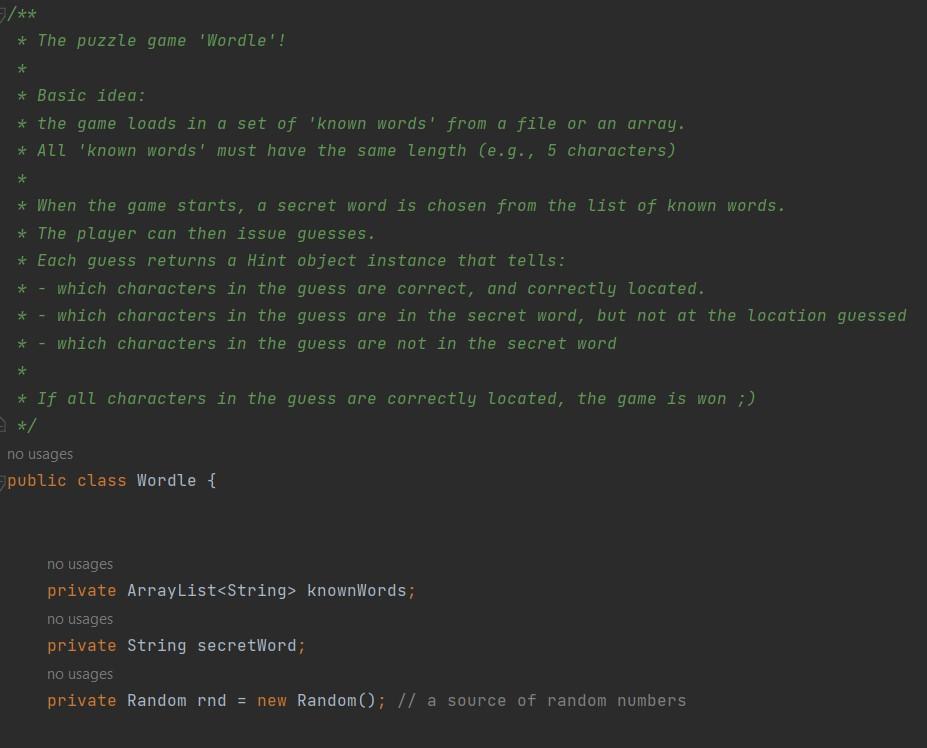Click the Random() constructor call
Image resolution: width=927 pixels, height=748 pixels.
pyautogui.click(x=336, y=701)
